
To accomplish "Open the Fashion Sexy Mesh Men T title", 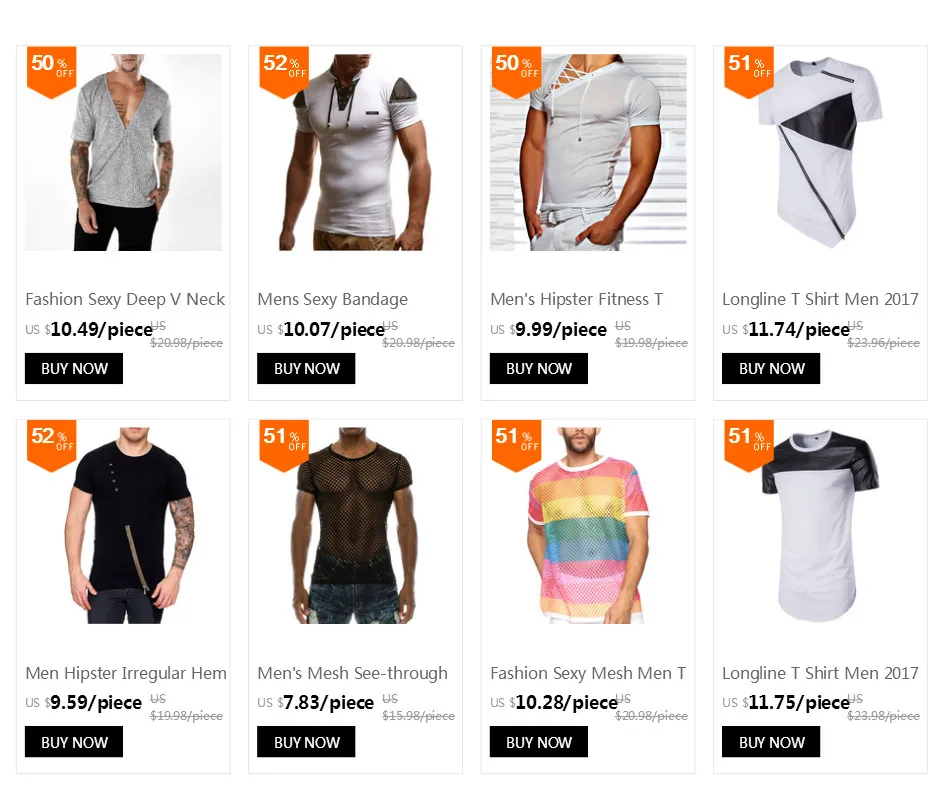I will click(588, 673).
